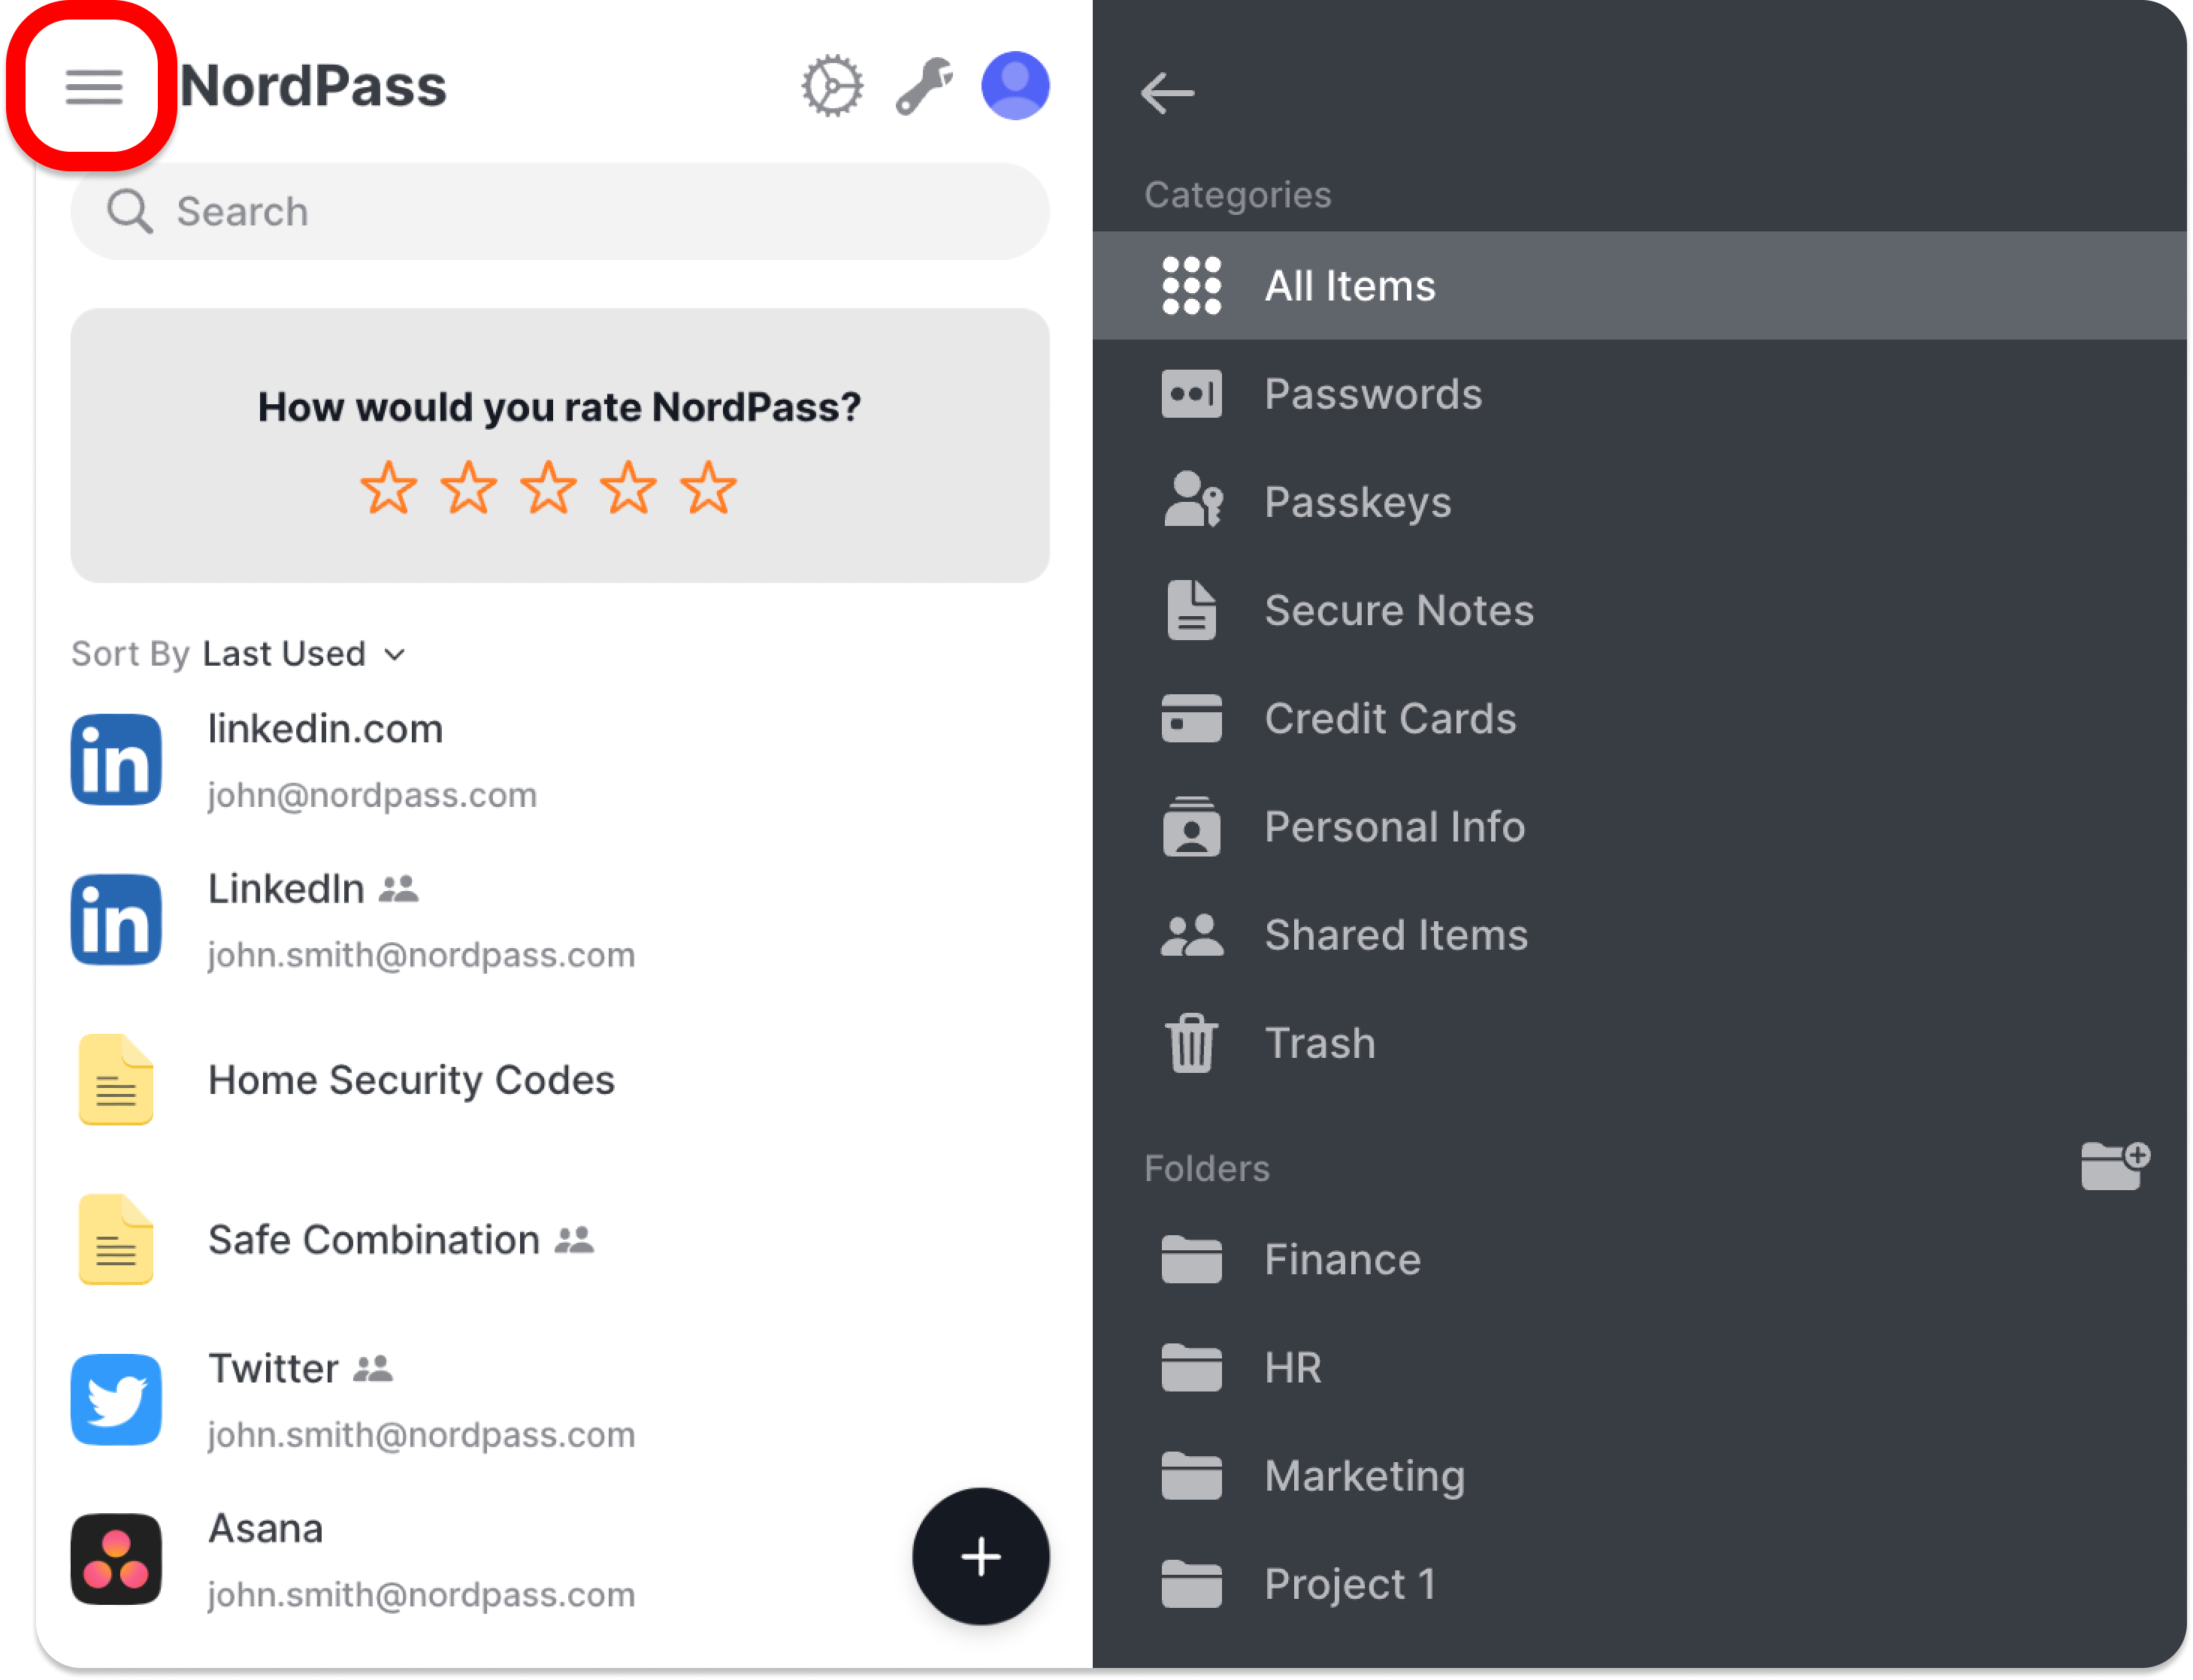
Task: Click the LinkedIn logo of linkedin.com entry
Action: coord(116,760)
